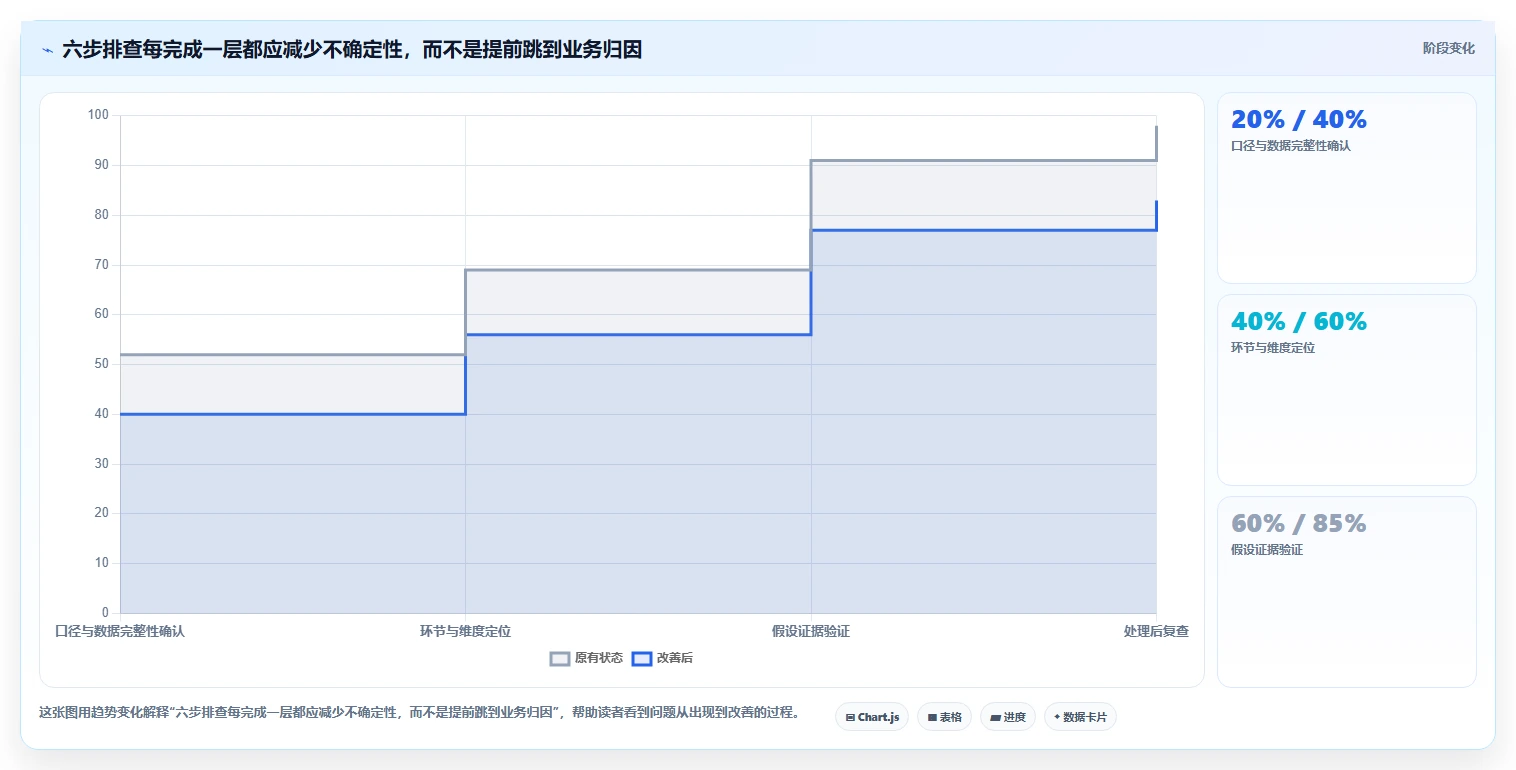Select the 表格 tag
The width and height of the screenshot is (1516, 770).
[944, 717]
